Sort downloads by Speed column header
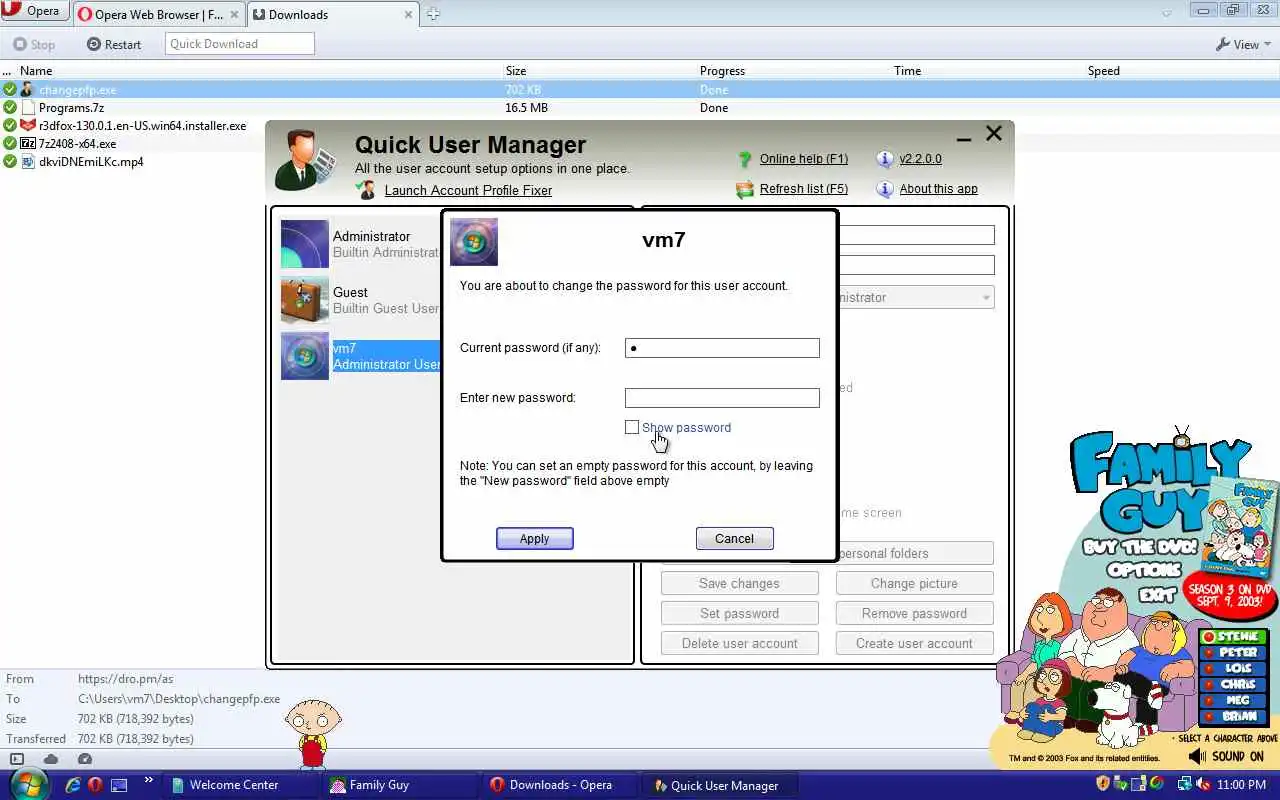This screenshot has width=1280, height=800. pos(1104,71)
